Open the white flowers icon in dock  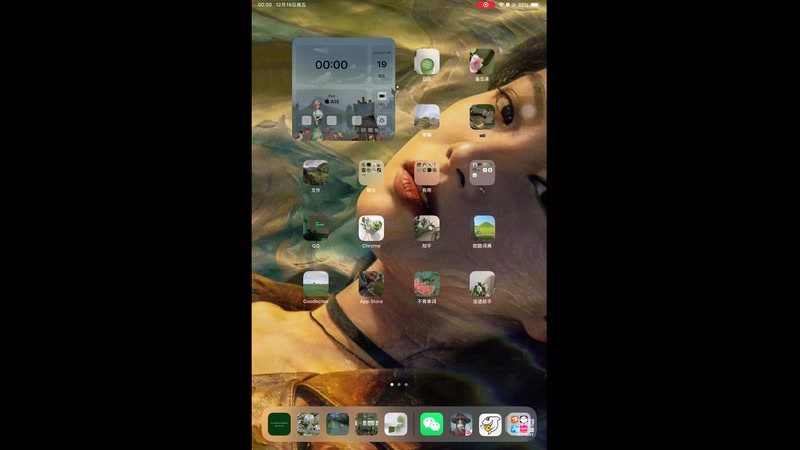point(308,424)
